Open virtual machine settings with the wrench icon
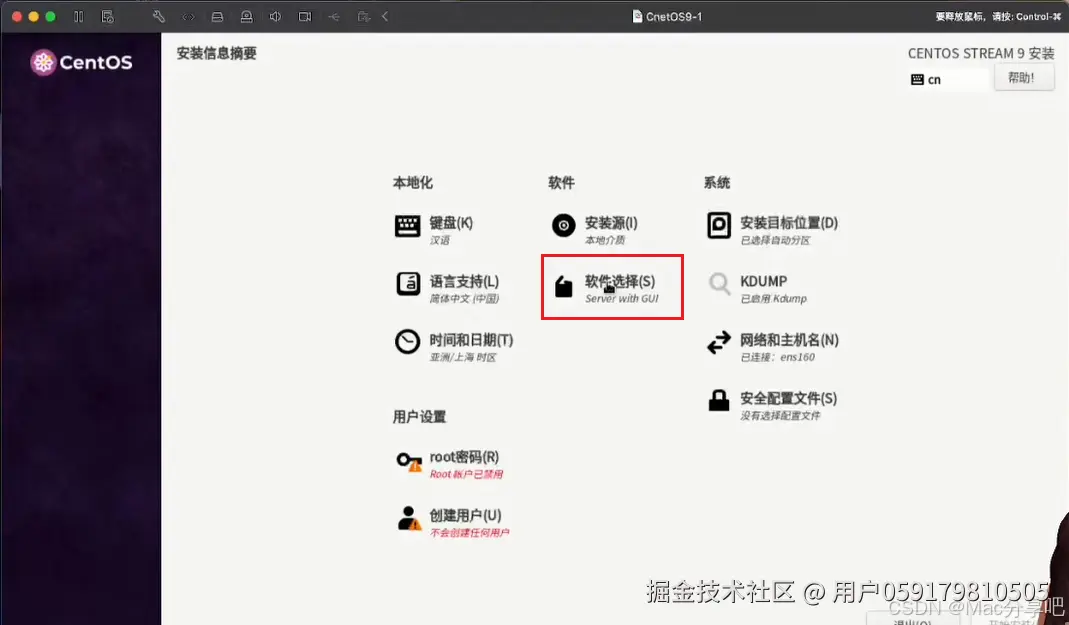The image size is (1069, 625). [x=159, y=16]
